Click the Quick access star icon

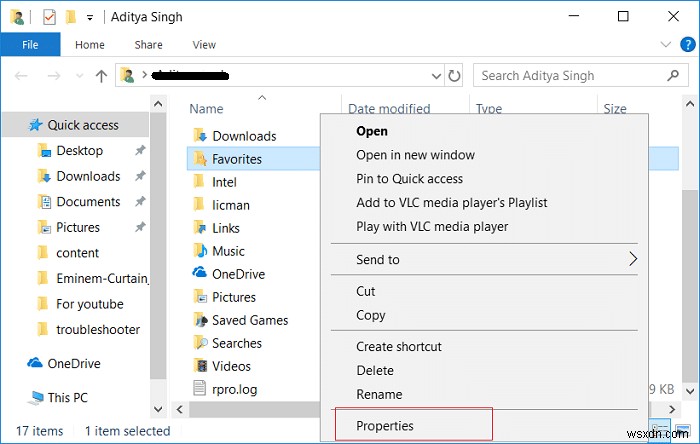36,125
